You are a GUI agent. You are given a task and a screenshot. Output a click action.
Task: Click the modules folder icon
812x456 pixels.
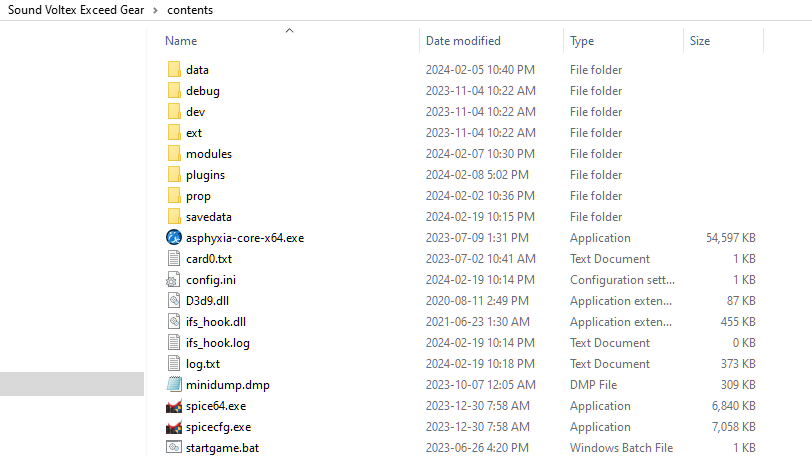pyautogui.click(x=174, y=154)
